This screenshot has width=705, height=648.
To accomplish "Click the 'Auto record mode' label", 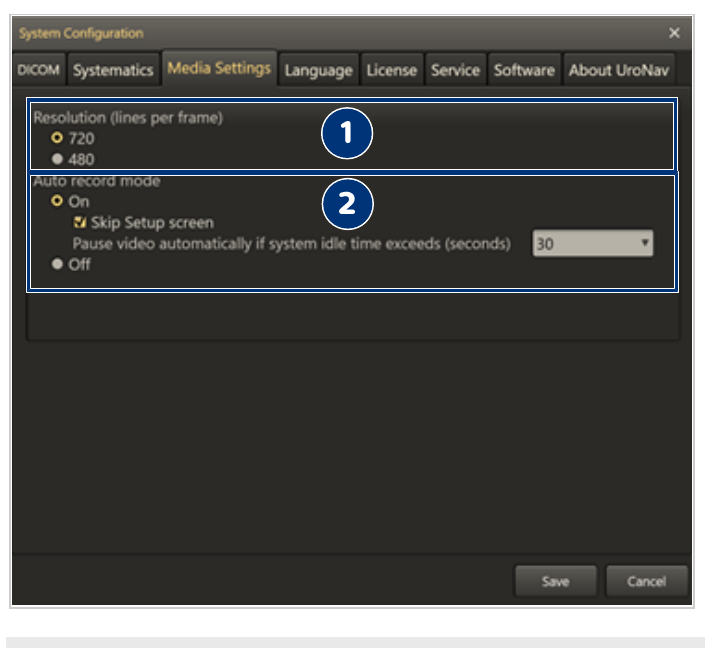I will point(97,181).
